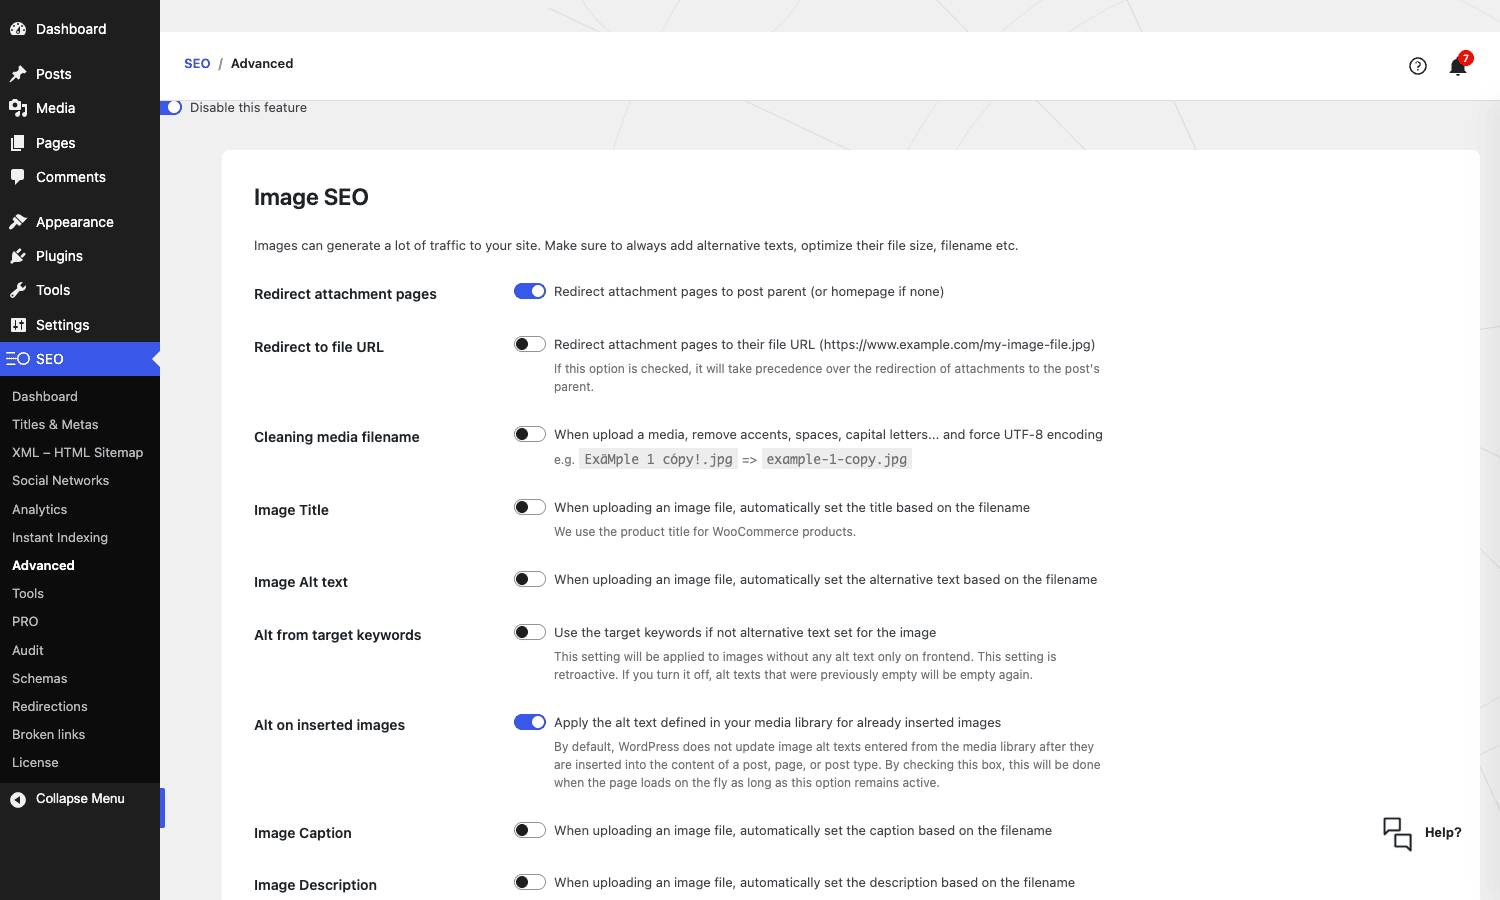Click the Pages icon in sidebar
This screenshot has height=900, width=1500.
(18, 143)
